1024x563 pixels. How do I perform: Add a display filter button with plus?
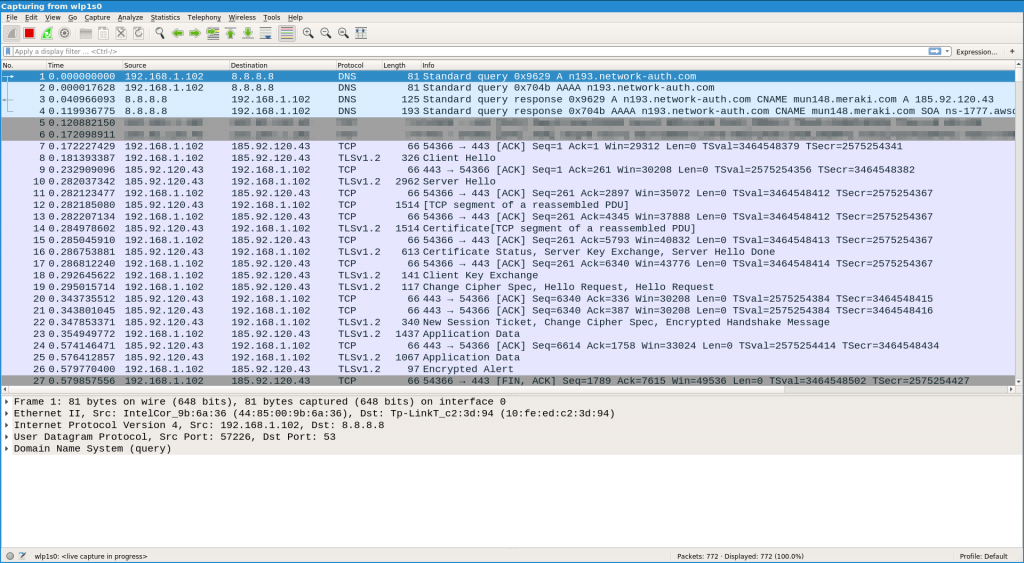coord(1012,52)
